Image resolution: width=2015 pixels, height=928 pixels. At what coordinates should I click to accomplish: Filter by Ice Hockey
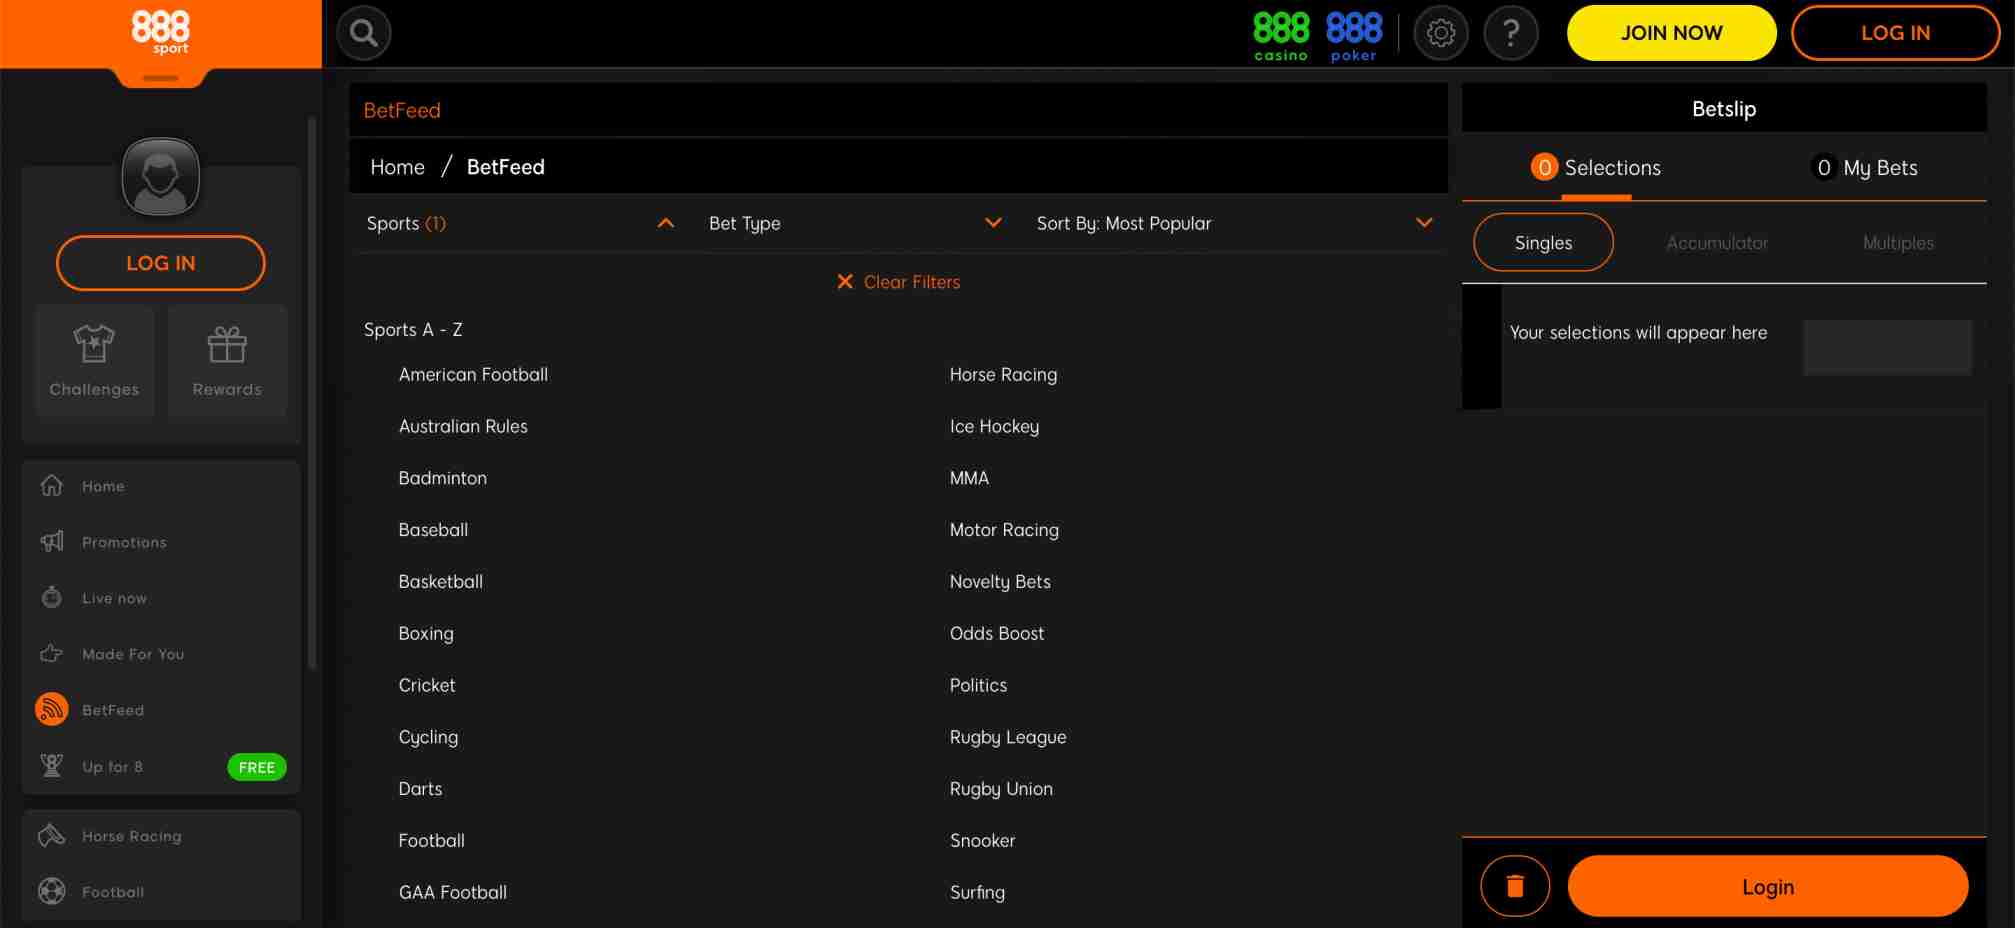coord(994,427)
